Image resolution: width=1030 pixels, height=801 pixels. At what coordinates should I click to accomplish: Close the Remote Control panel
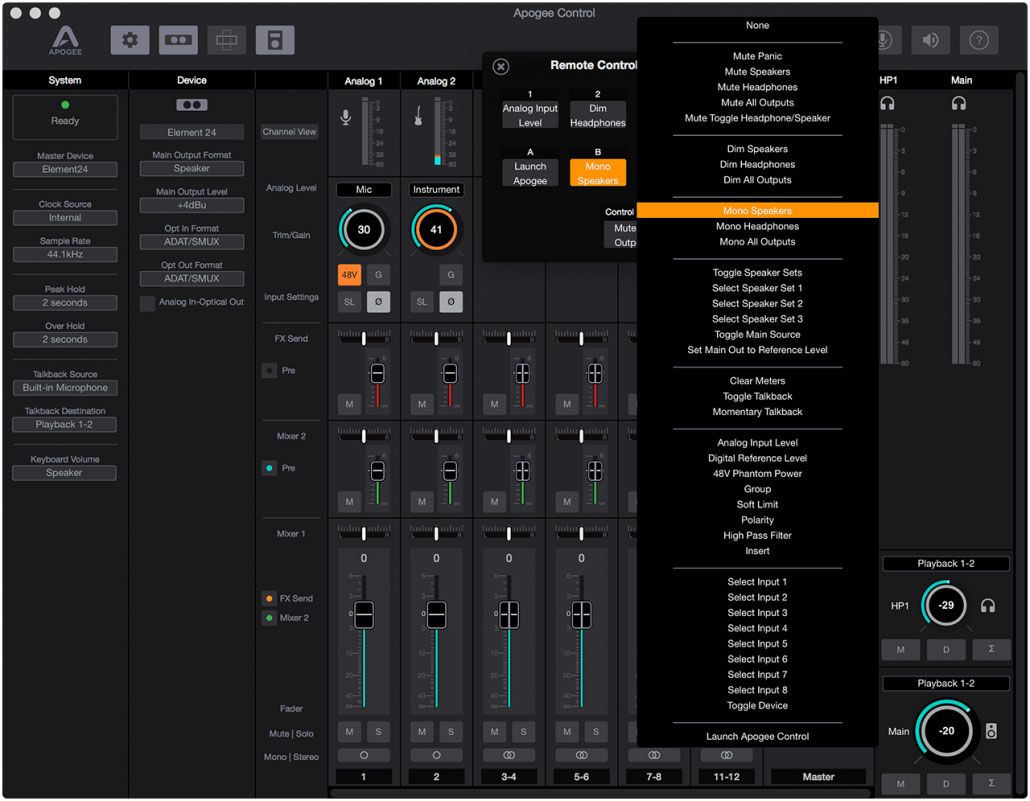501,66
